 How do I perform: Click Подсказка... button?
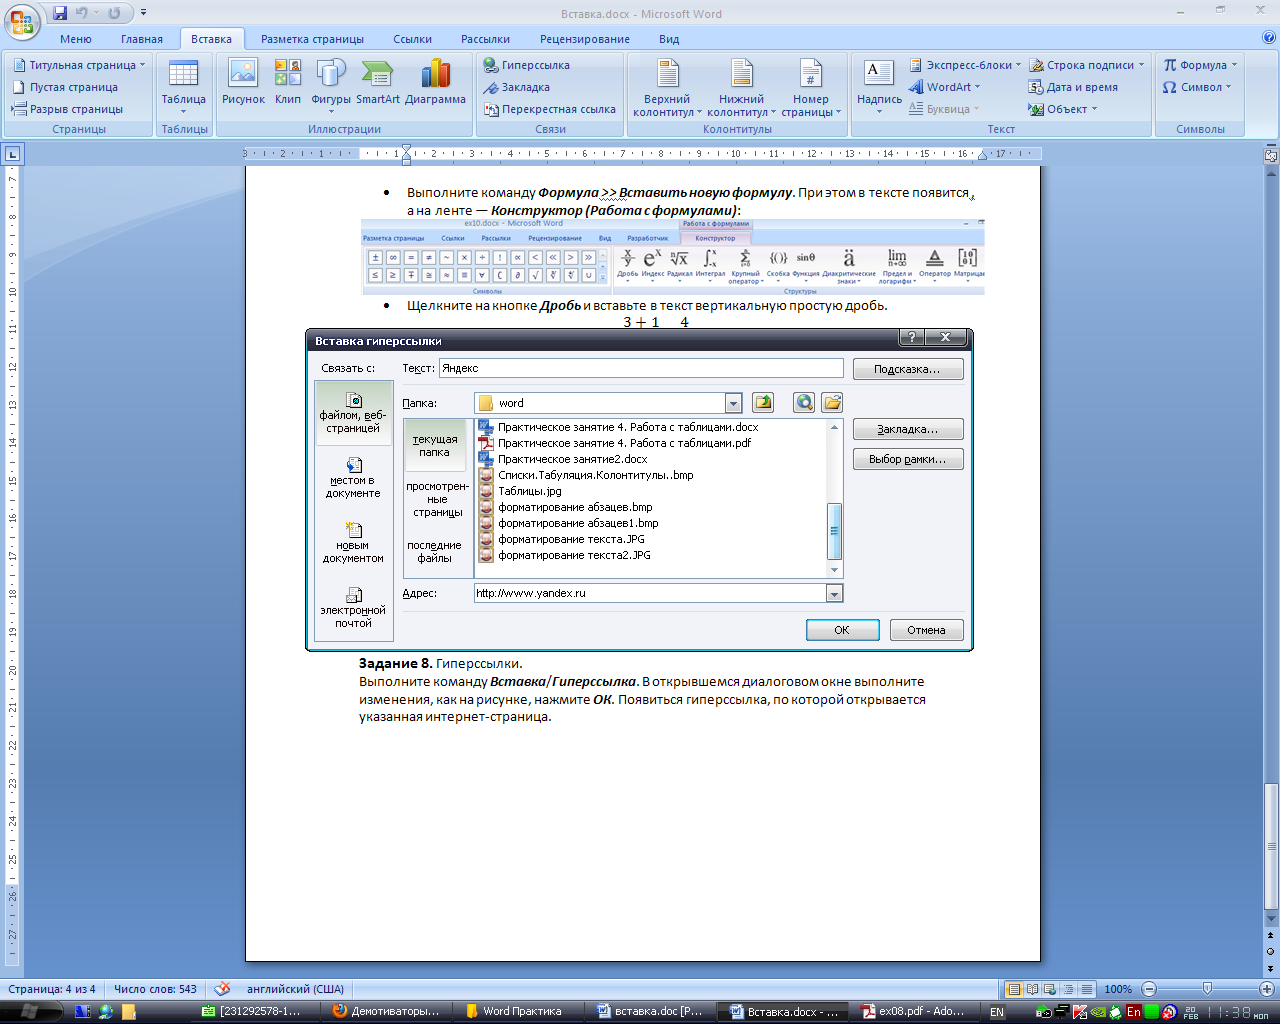tap(908, 369)
